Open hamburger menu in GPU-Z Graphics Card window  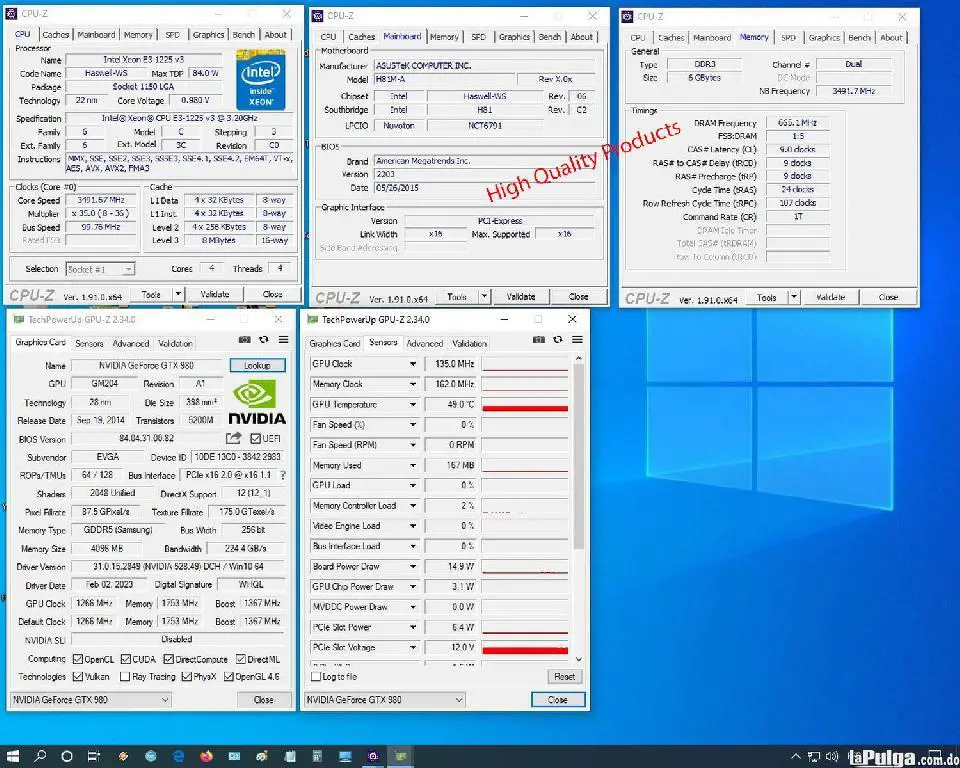coord(283,339)
